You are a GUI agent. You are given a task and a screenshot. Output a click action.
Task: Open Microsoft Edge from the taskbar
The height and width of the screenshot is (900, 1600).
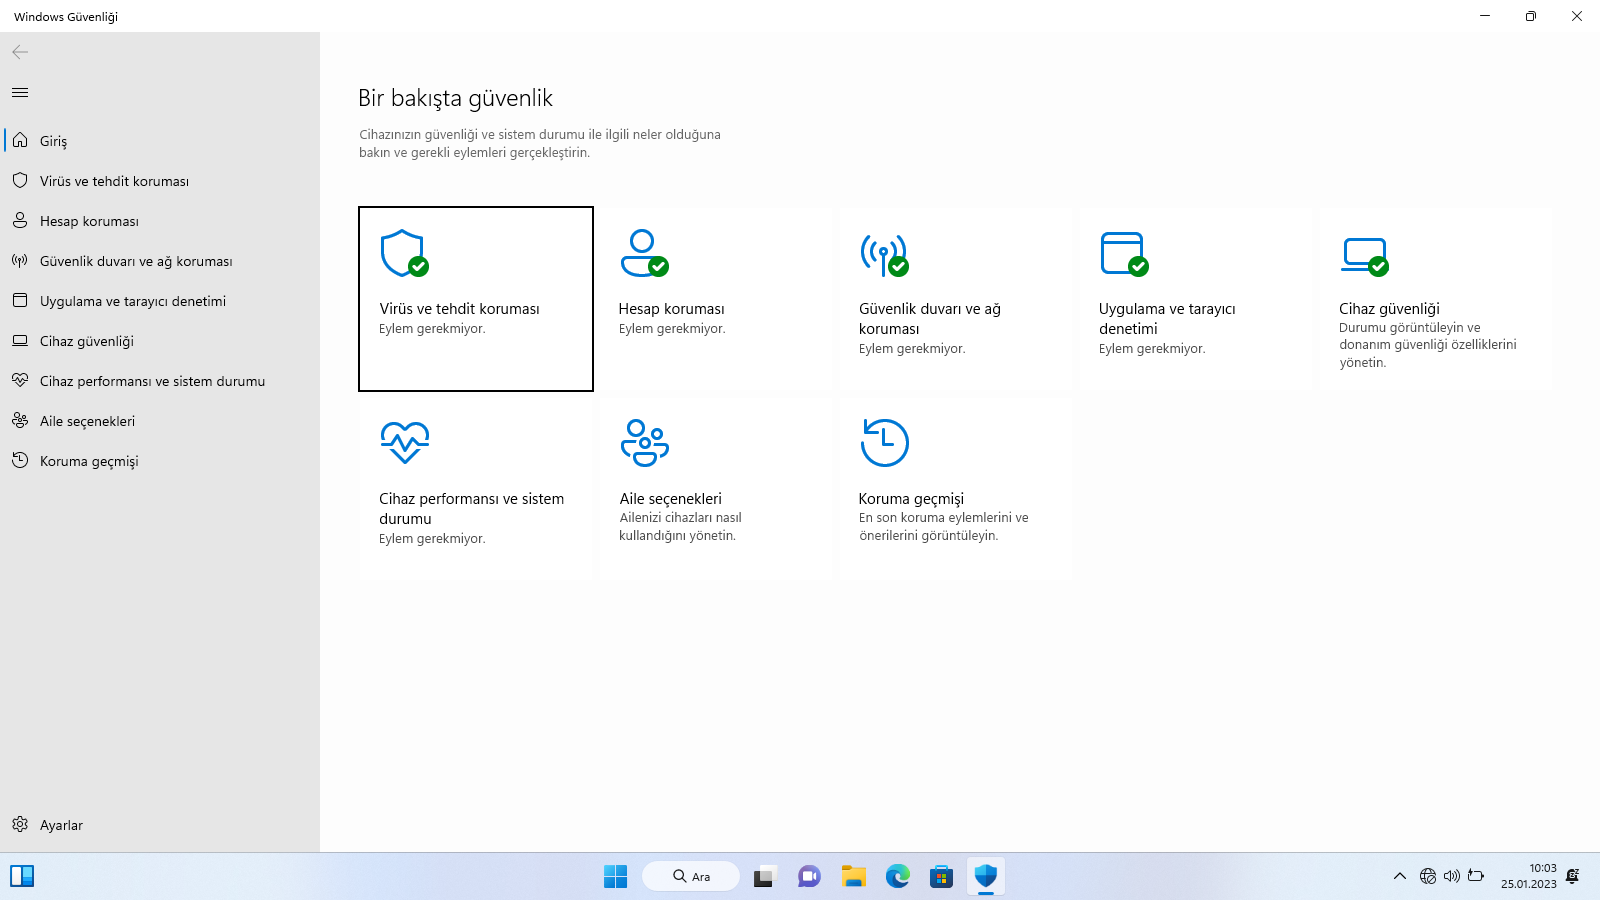[898, 877]
